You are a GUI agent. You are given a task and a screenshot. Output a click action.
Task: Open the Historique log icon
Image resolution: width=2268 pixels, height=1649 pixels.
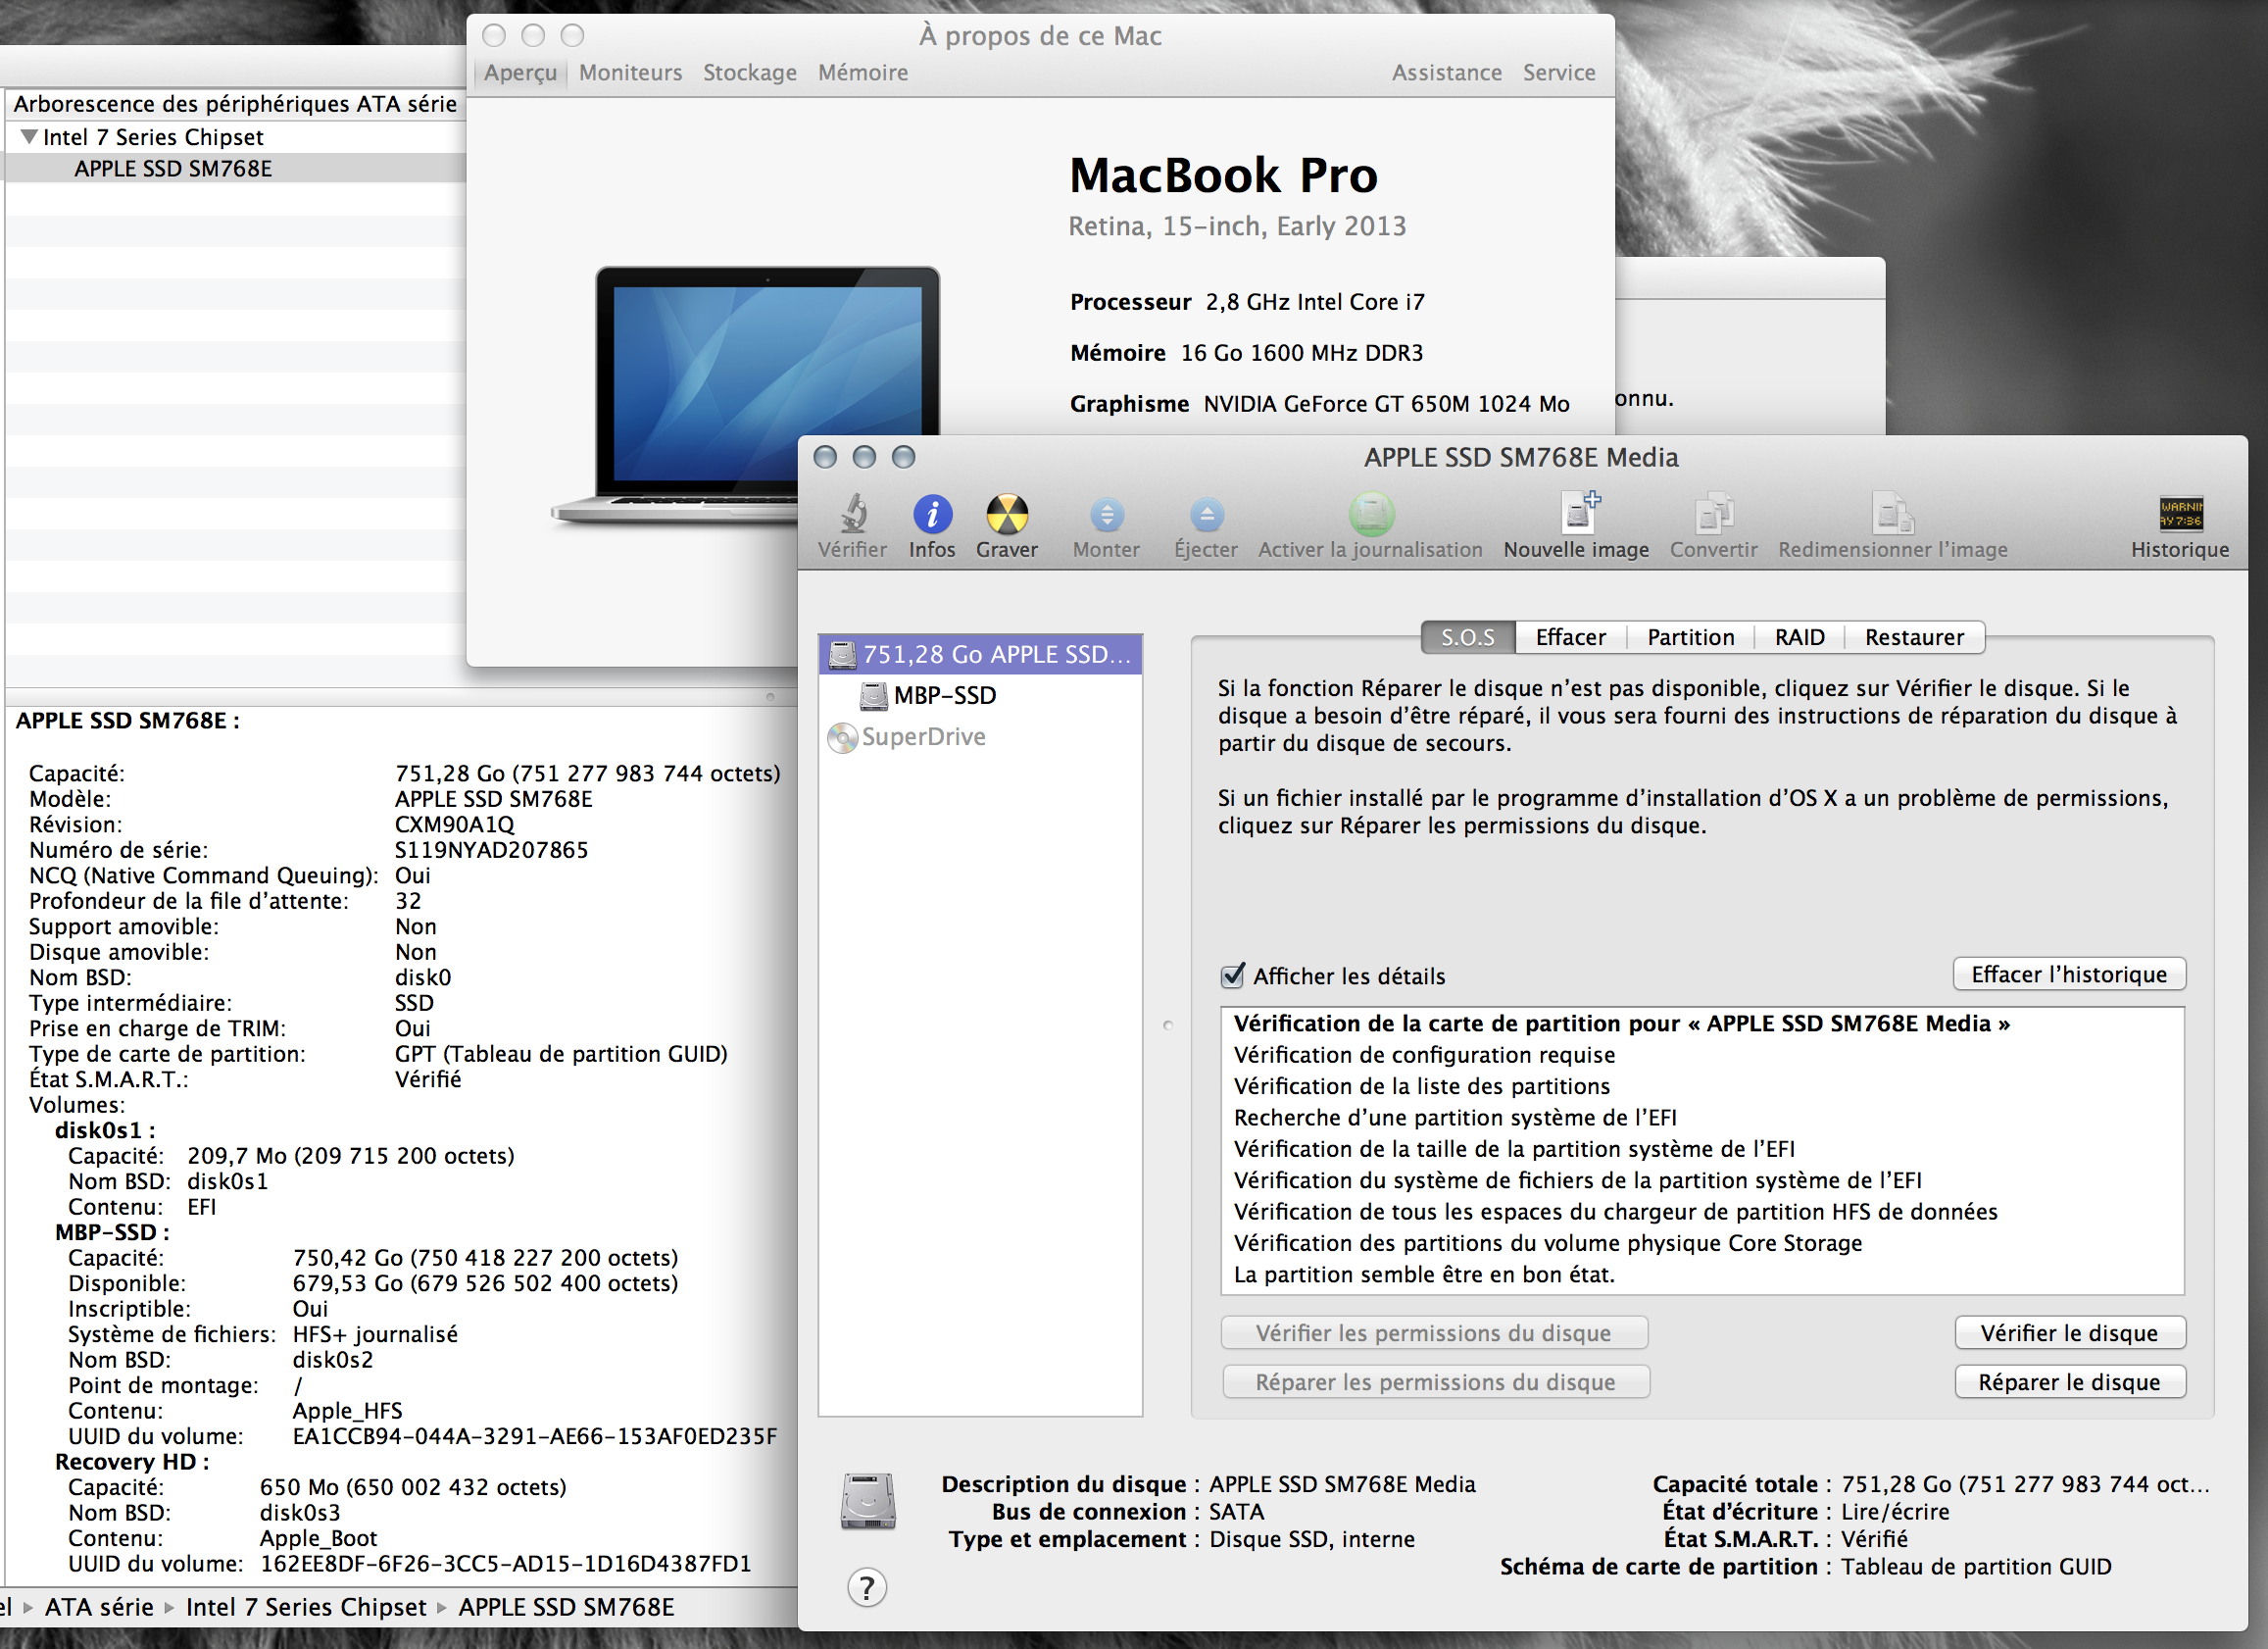click(x=2180, y=514)
